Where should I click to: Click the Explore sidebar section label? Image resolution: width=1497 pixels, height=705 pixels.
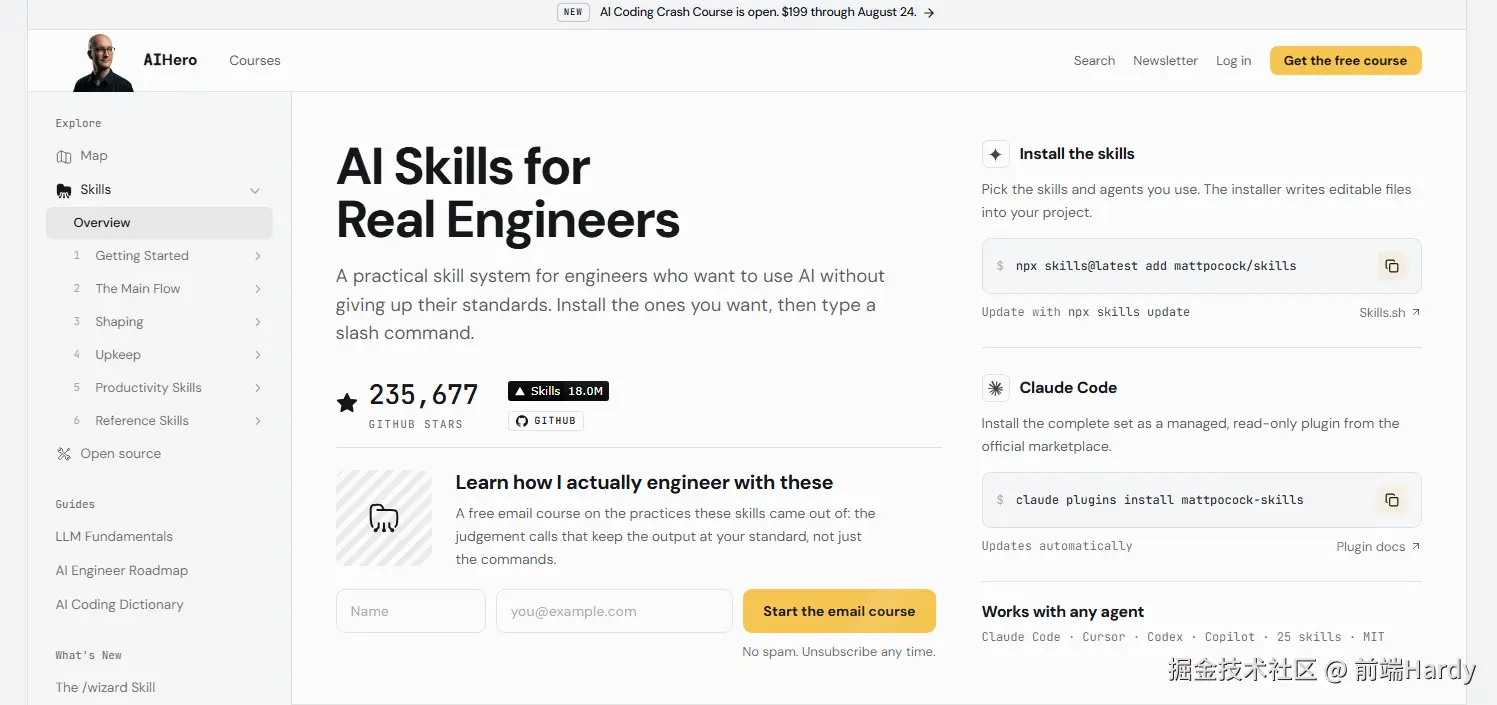(78, 124)
